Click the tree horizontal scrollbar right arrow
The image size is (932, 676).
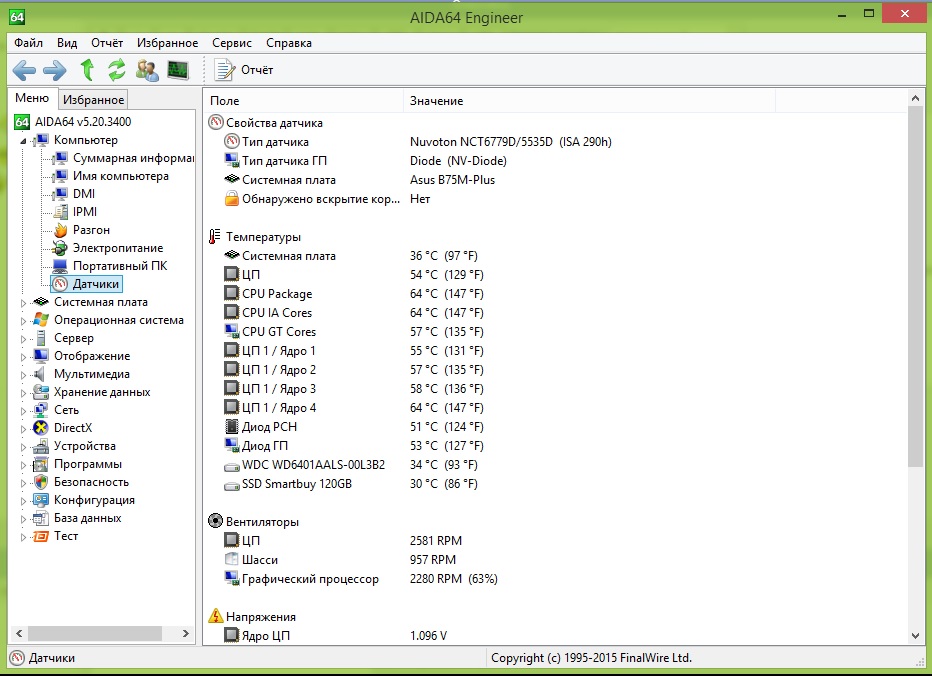[185, 634]
